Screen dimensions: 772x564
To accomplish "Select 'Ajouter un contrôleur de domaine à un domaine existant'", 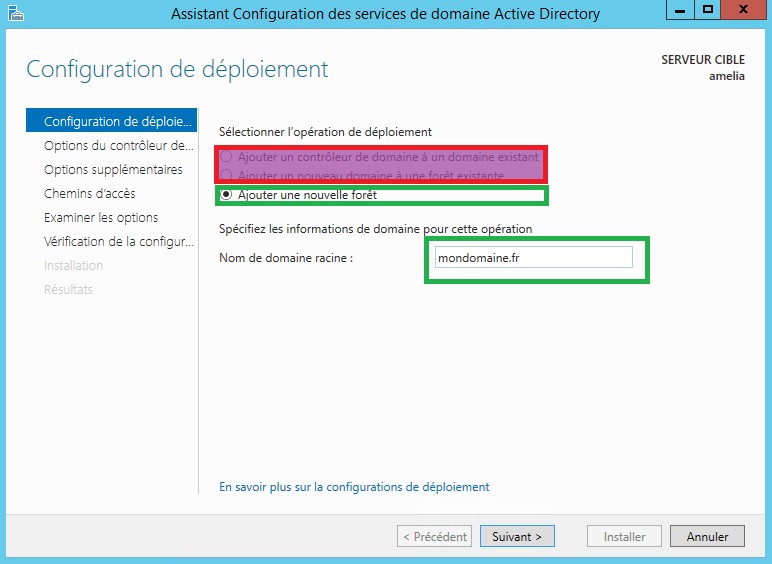I will click(226, 157).
